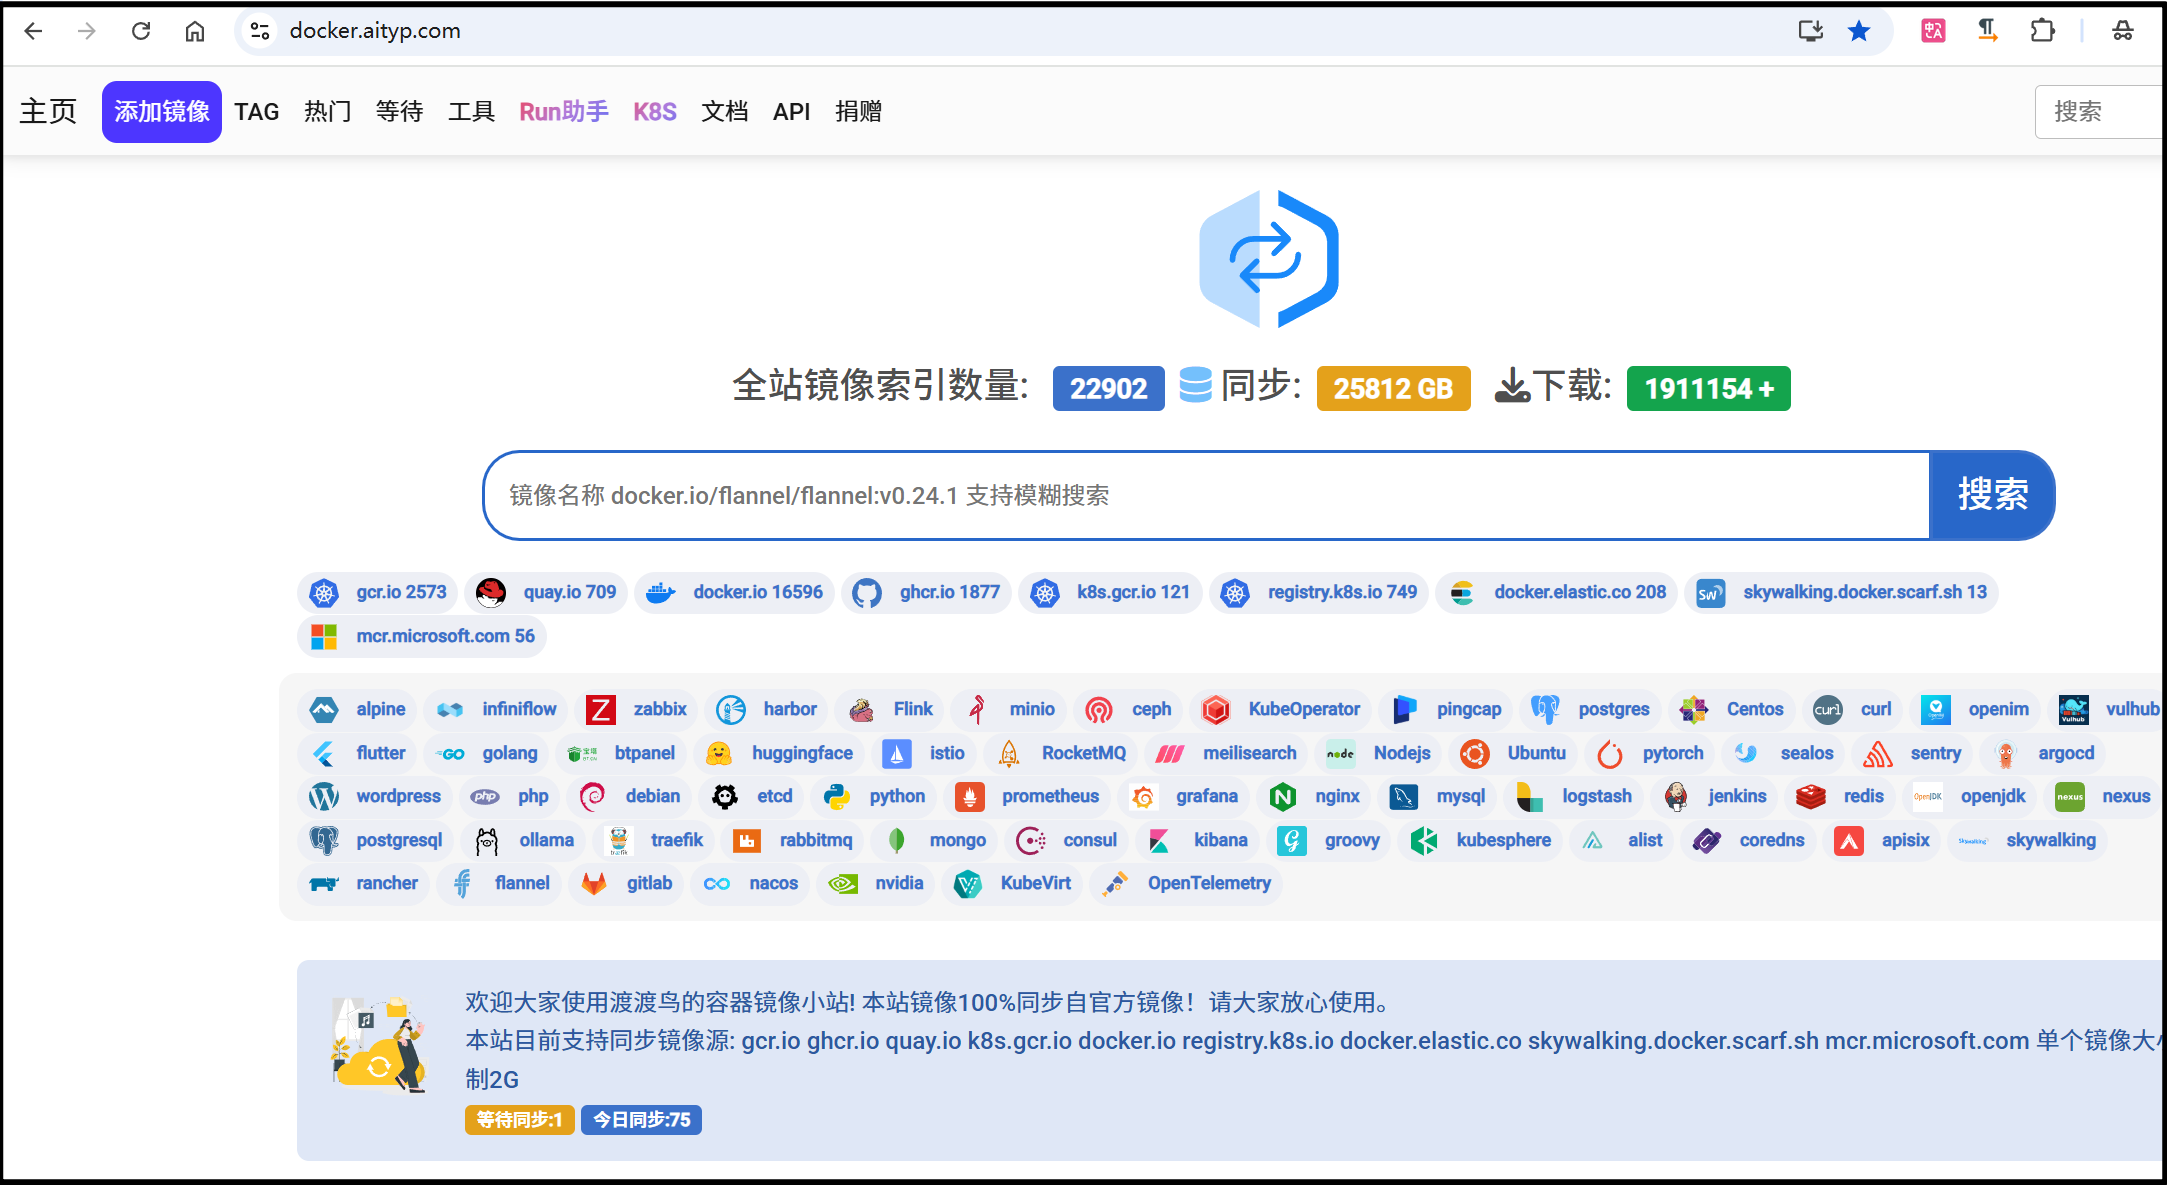Select the harbor image tag
This screenshot has height=1185, width=2167.
point(767,710)
